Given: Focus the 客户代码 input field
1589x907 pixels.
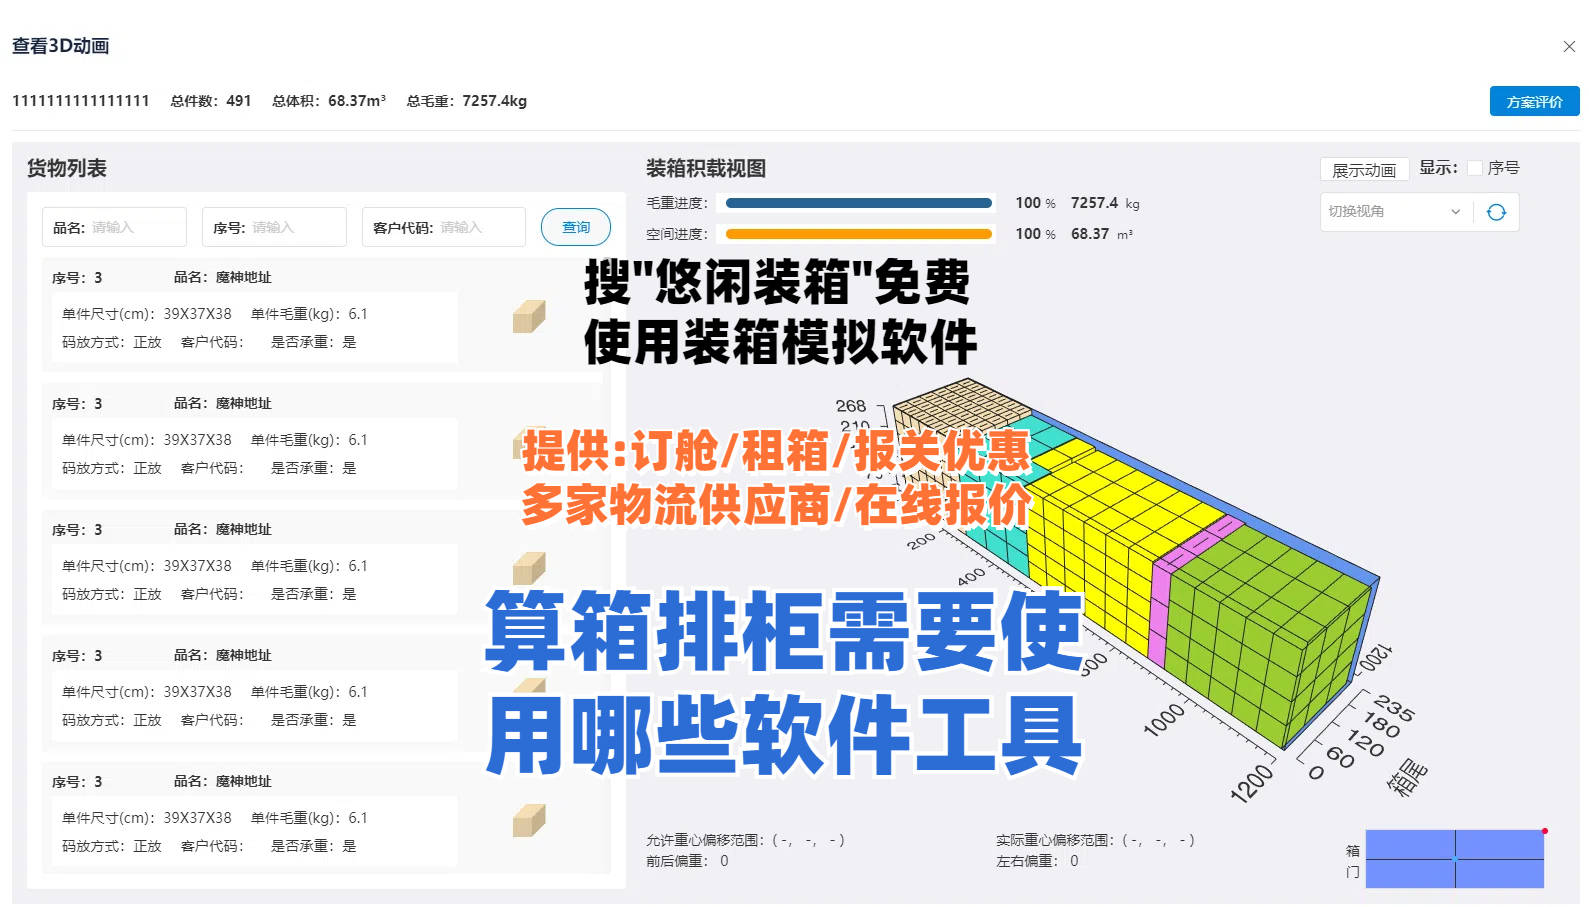Looking at the screenshot, I should pyautogui.click(x=443, y=227).
